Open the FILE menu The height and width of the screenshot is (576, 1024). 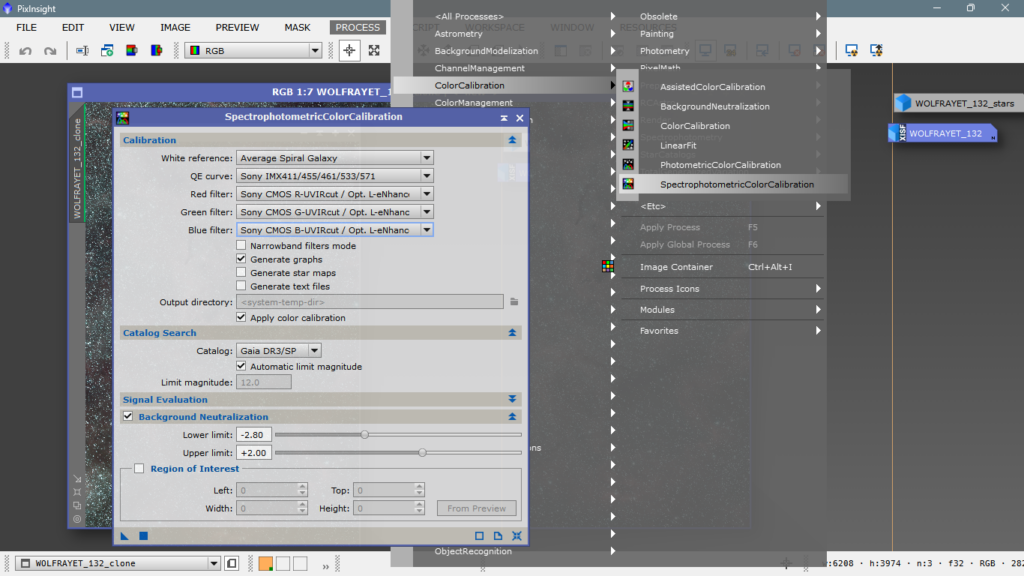[26, 27]
